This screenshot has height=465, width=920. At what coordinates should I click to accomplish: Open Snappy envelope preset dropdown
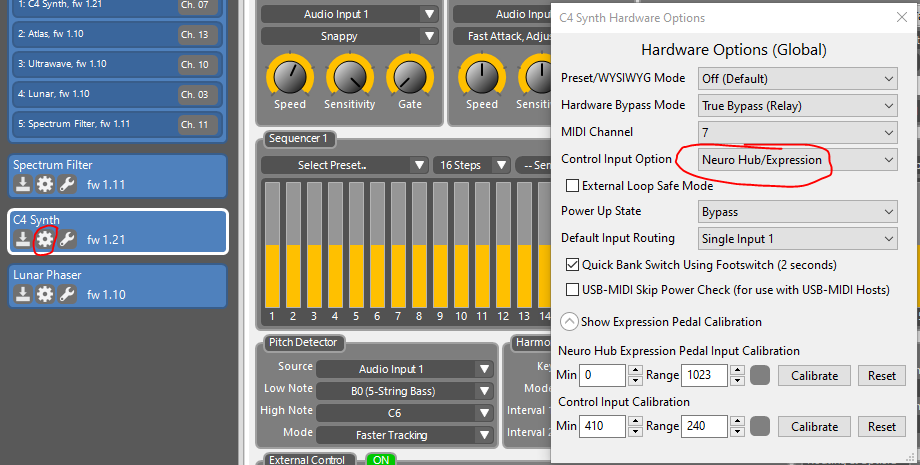point(350,36)
